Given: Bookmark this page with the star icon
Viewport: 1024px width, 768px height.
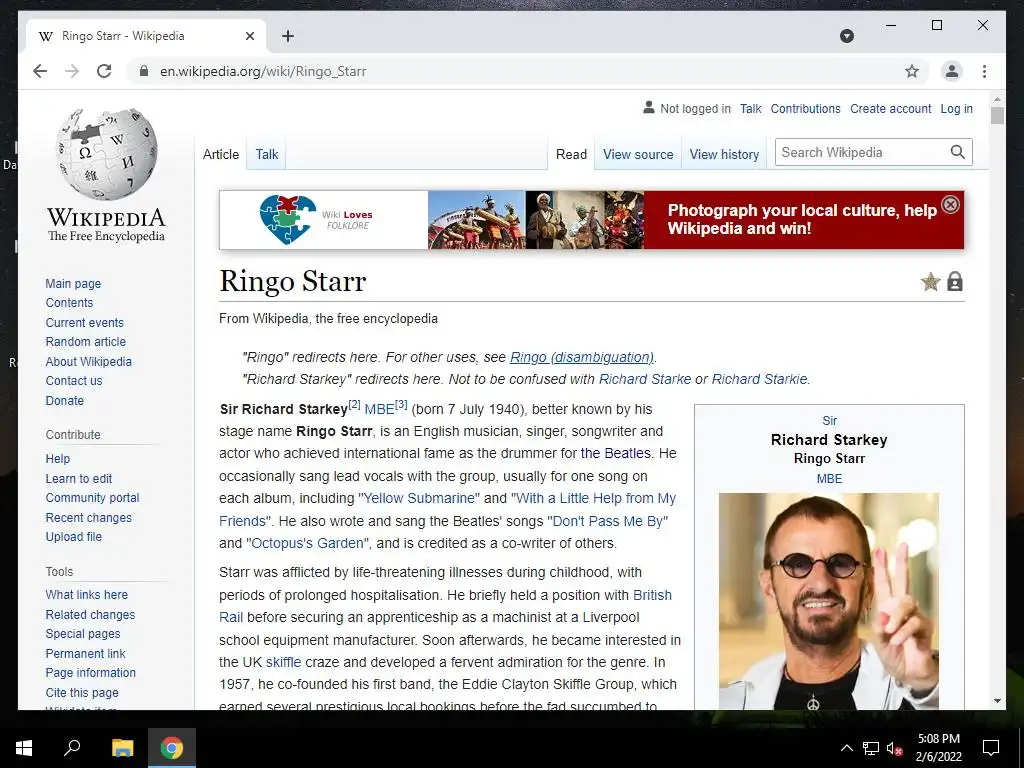Looking at the screenshot, I should [912, 71].
